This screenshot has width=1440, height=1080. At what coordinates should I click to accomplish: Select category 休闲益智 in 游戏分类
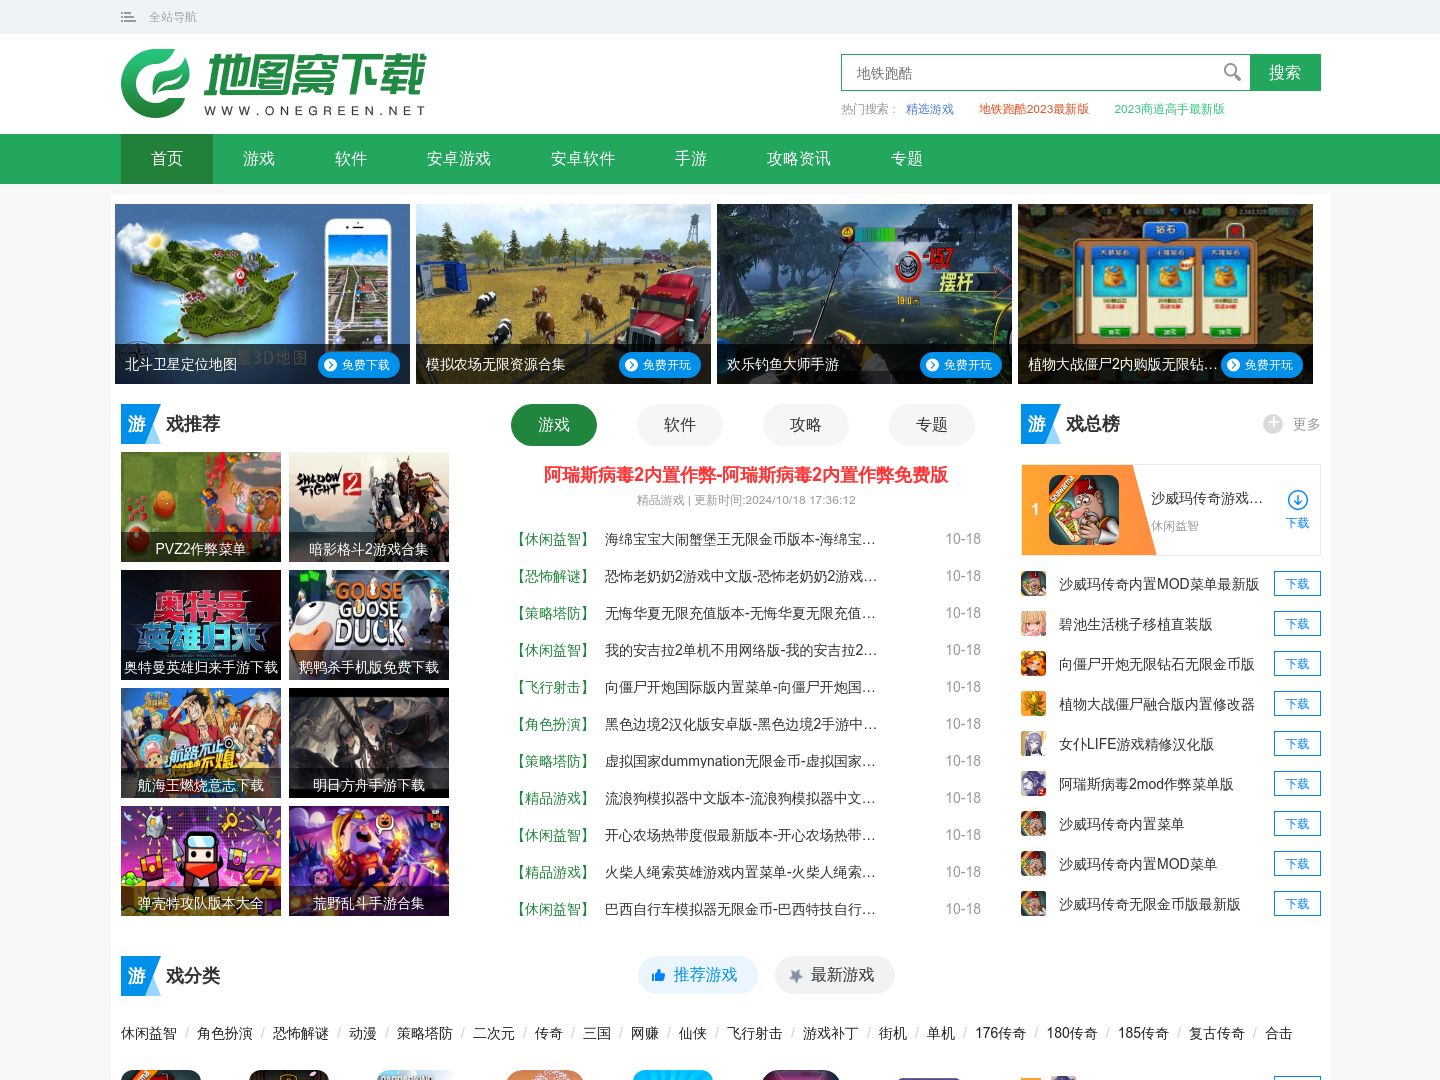pos(149,1033)
